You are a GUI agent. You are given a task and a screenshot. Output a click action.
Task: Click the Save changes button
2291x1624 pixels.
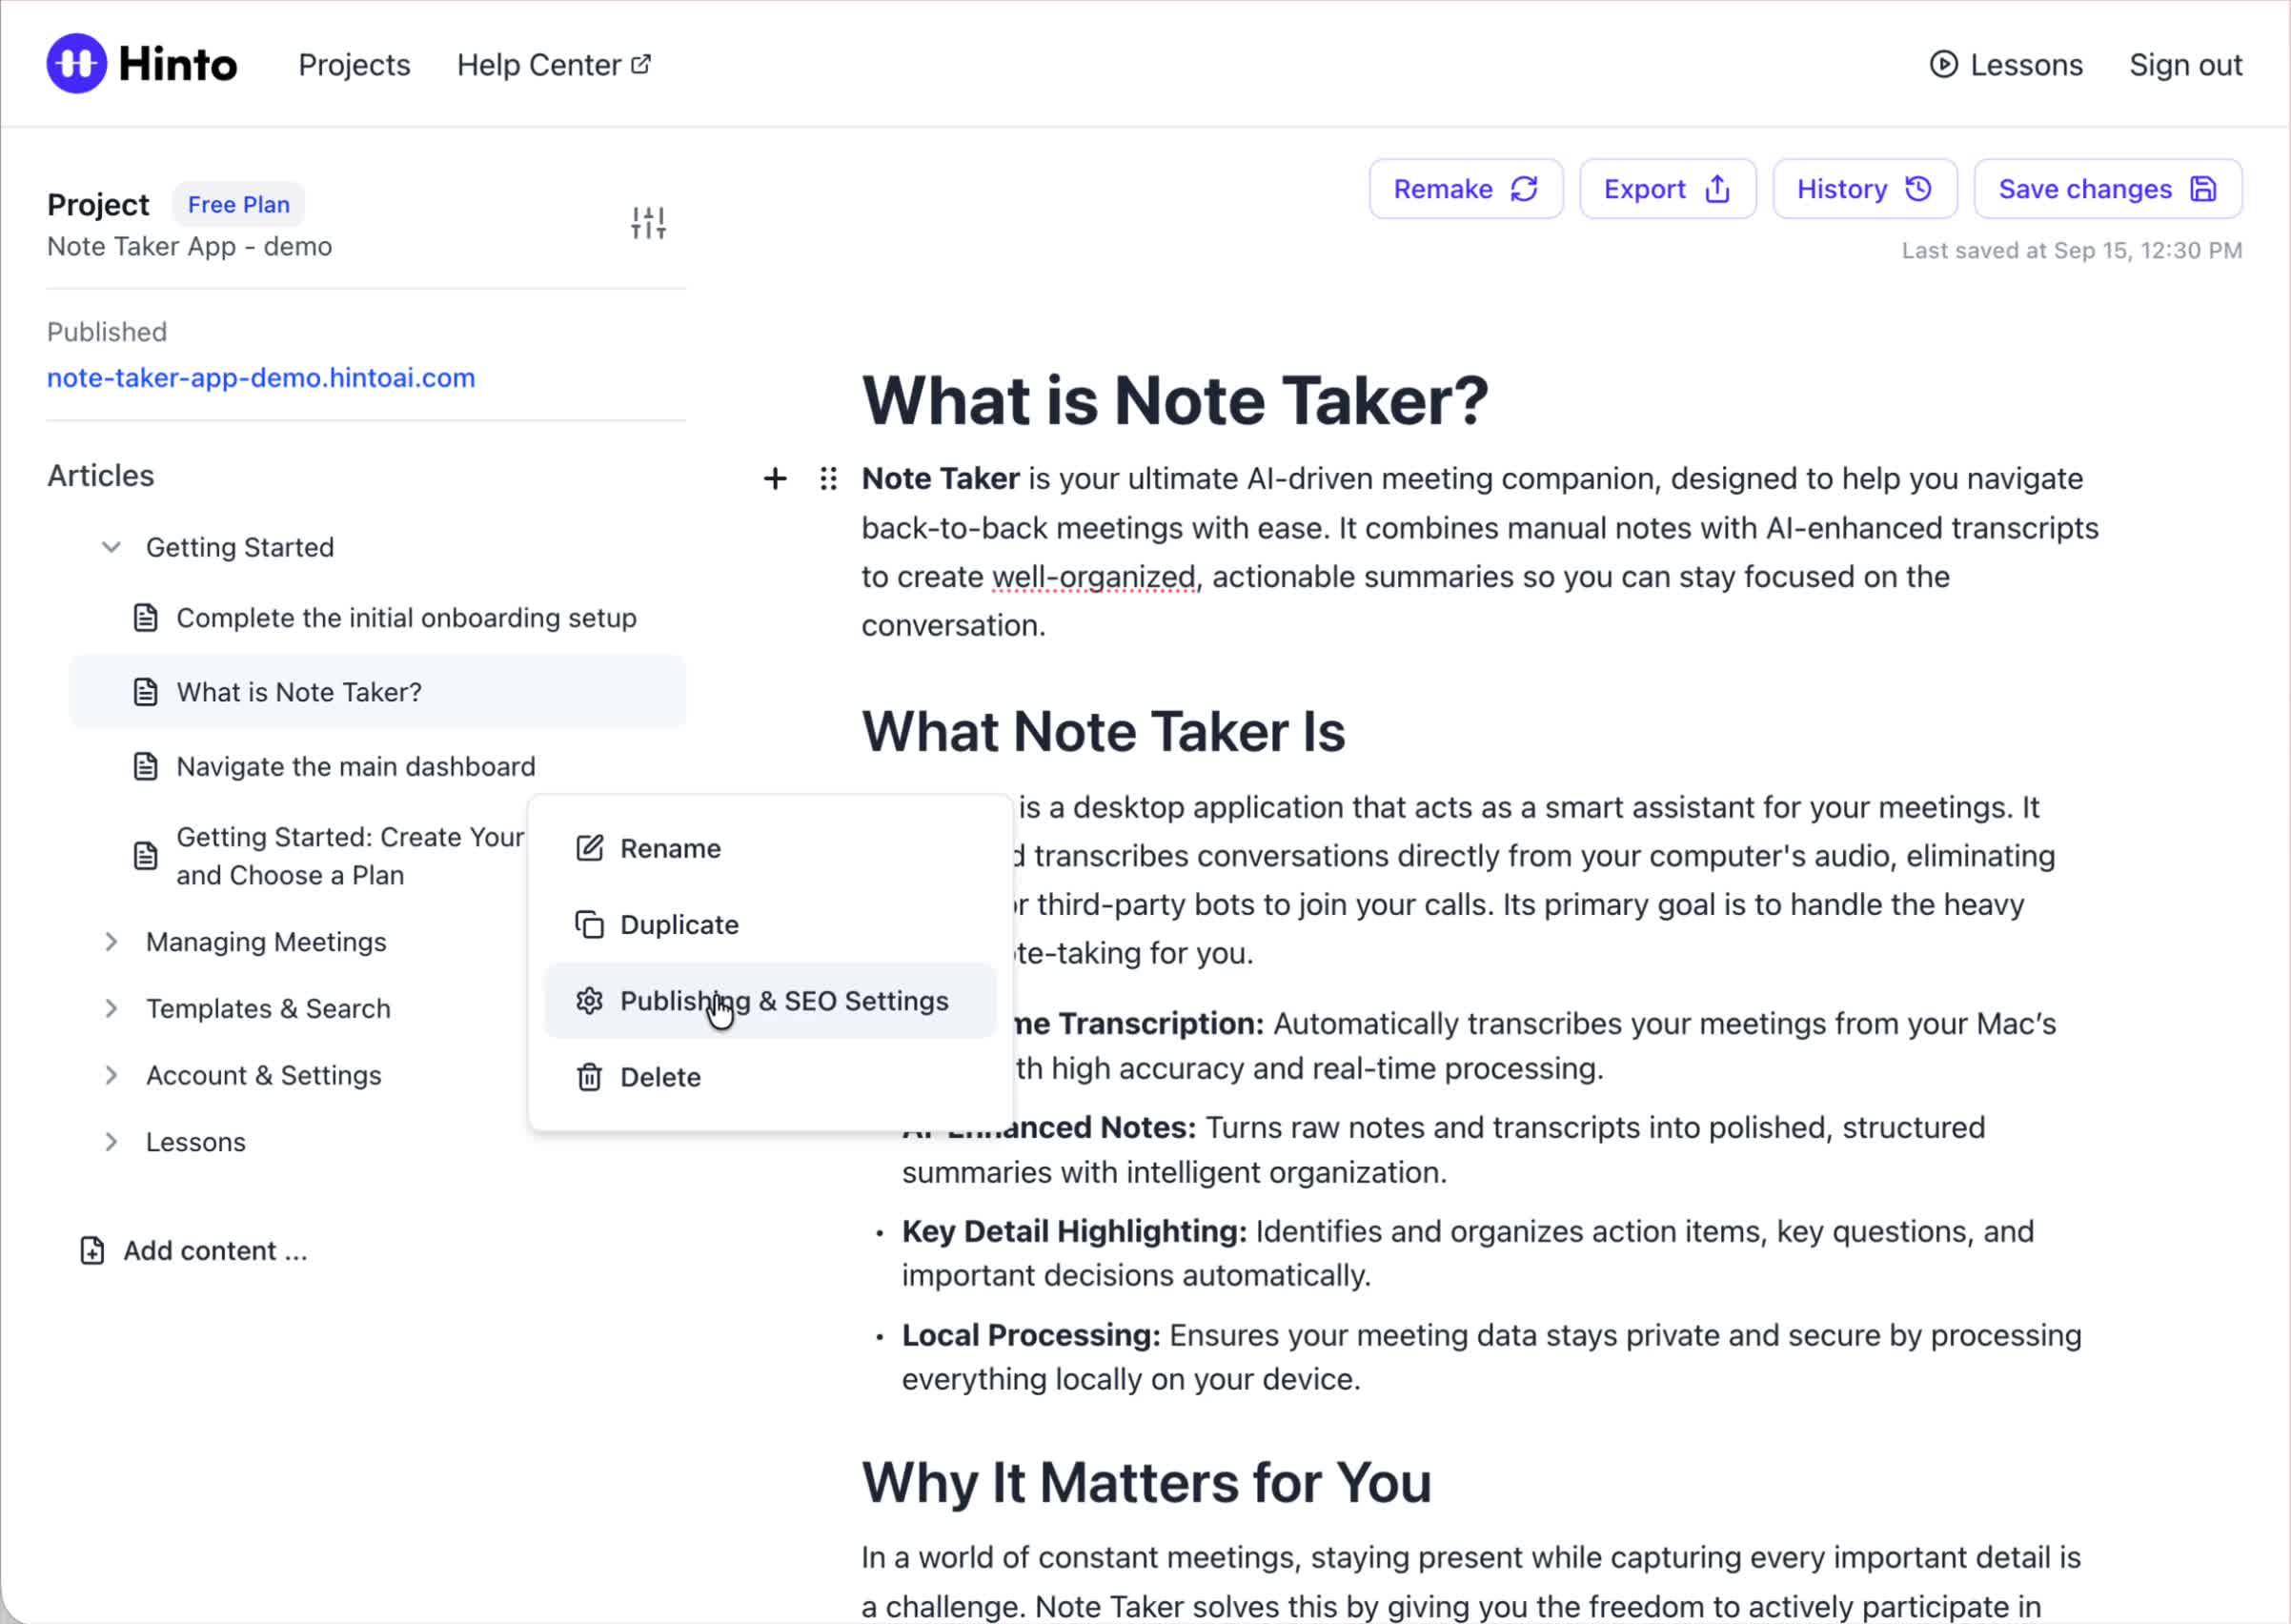point(2107,189)
